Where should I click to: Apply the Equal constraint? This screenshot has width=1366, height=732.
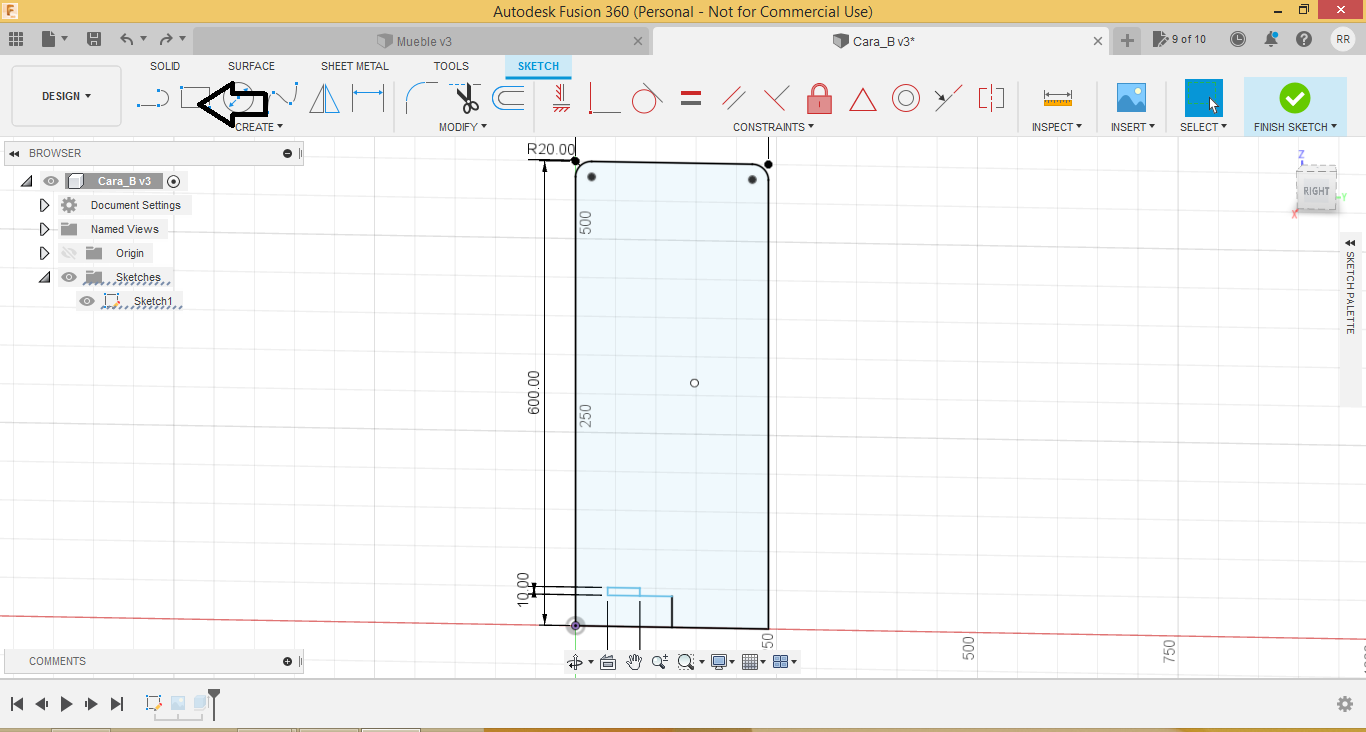tap(690, 98)
